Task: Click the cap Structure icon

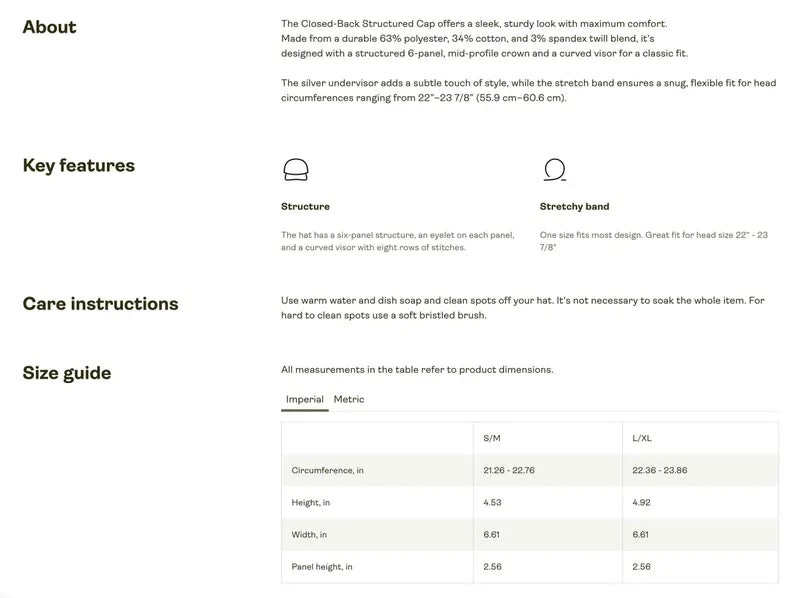Action: pyautogui.click(x=295, y=169)
